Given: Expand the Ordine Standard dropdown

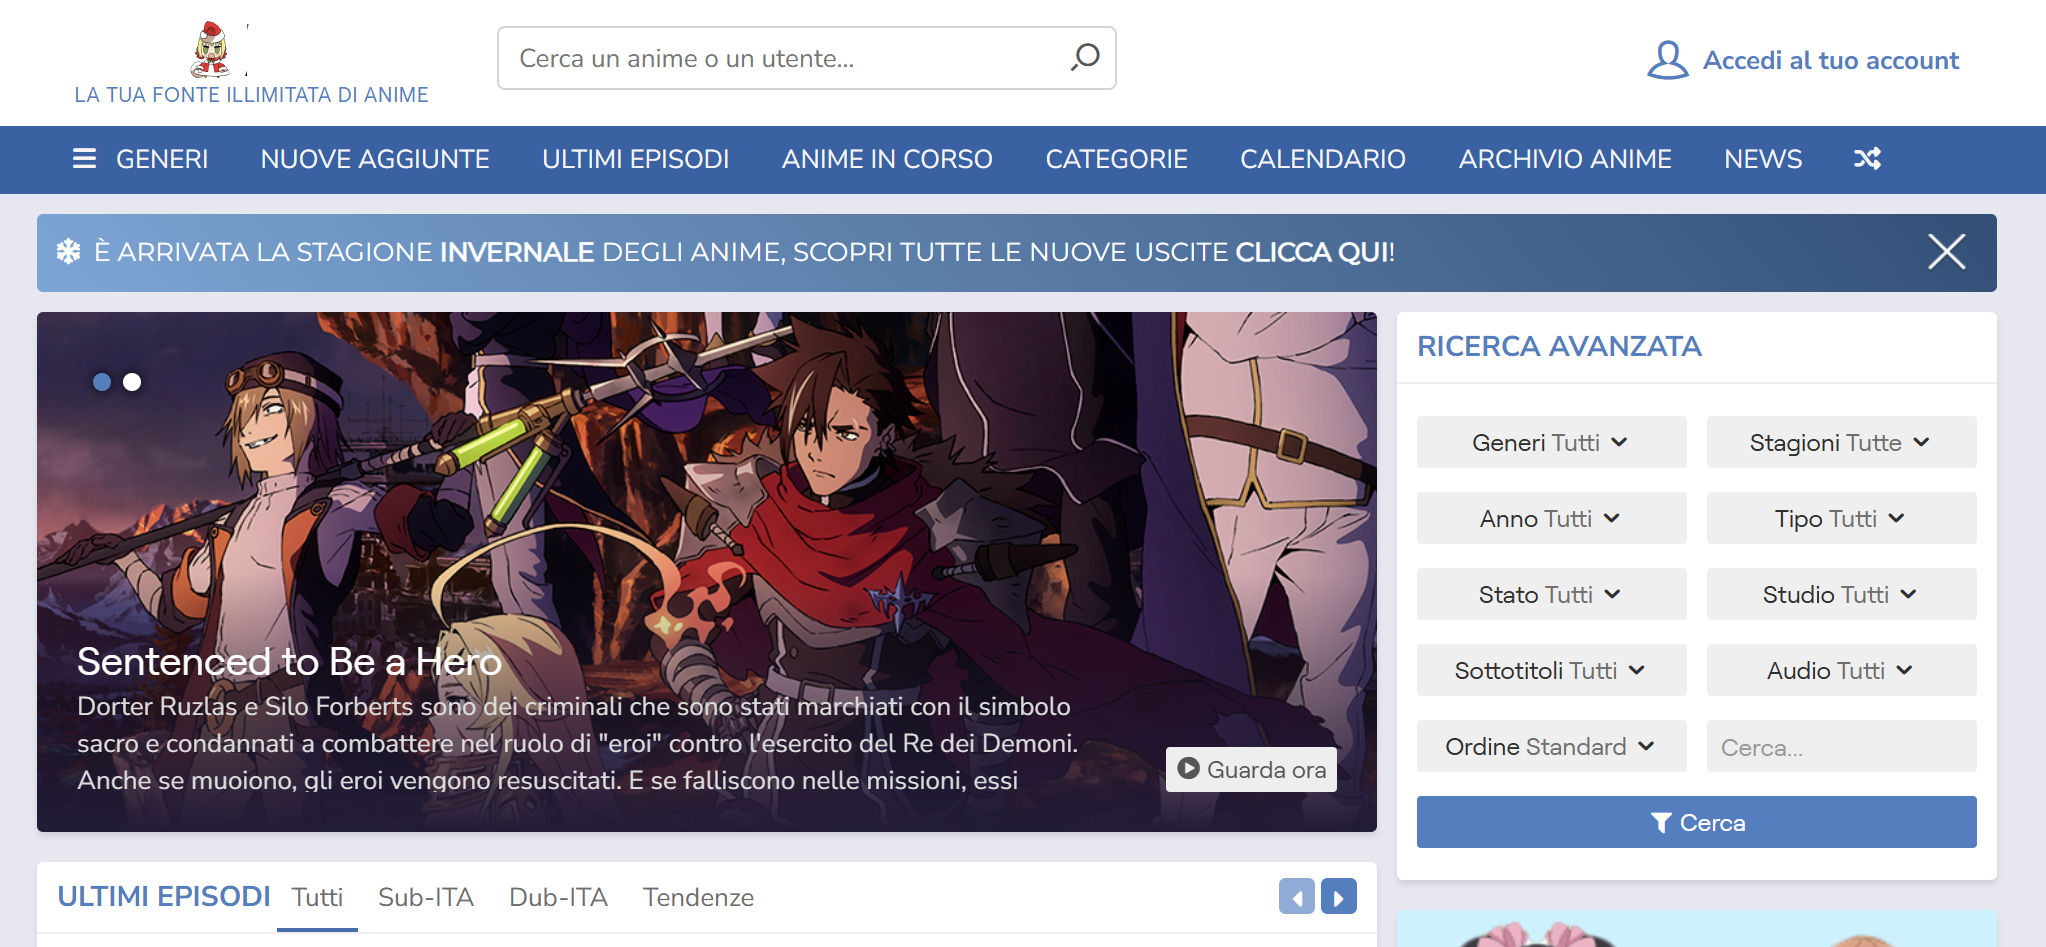Looking at the screenshot, I should click(1551, 747).
